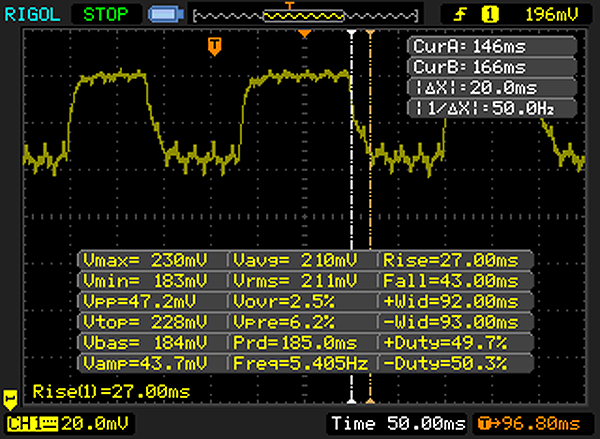This screenshot has height=439, width=600.
Task: Click the Freq=5.405Hz measurement
Action: [300, 363]
